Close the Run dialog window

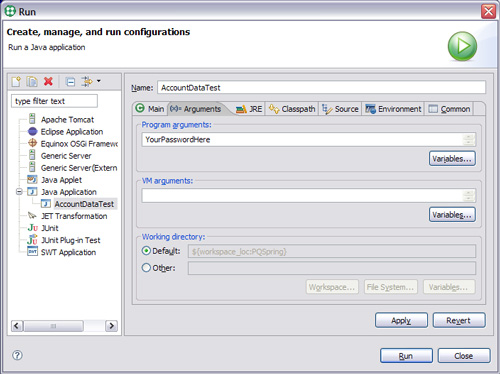pos(488,11)
